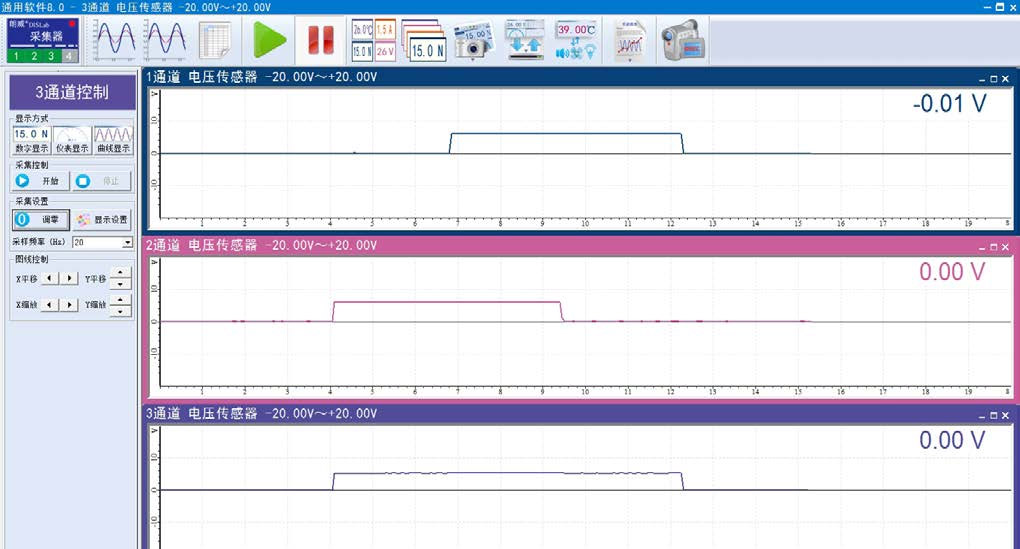
Task: Click the camera snapshot icon in toolbar
Action: coord(474,40)
